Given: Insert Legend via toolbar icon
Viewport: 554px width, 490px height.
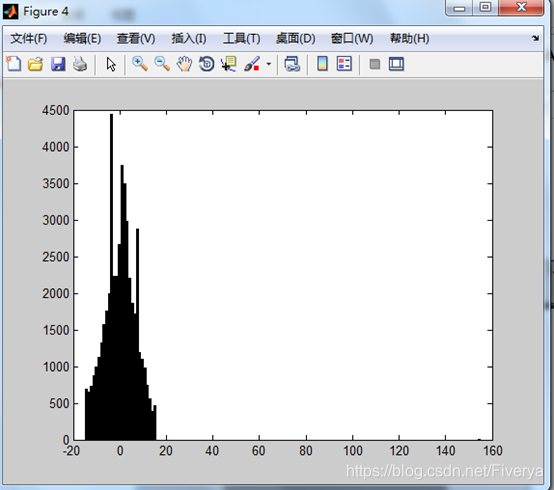Looking at the screenshot, I should (x=344, y=64).
